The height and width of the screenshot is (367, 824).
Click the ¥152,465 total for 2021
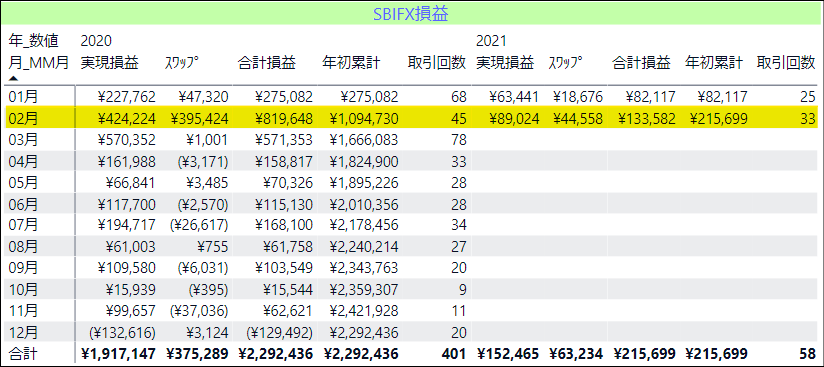point(508,354)
